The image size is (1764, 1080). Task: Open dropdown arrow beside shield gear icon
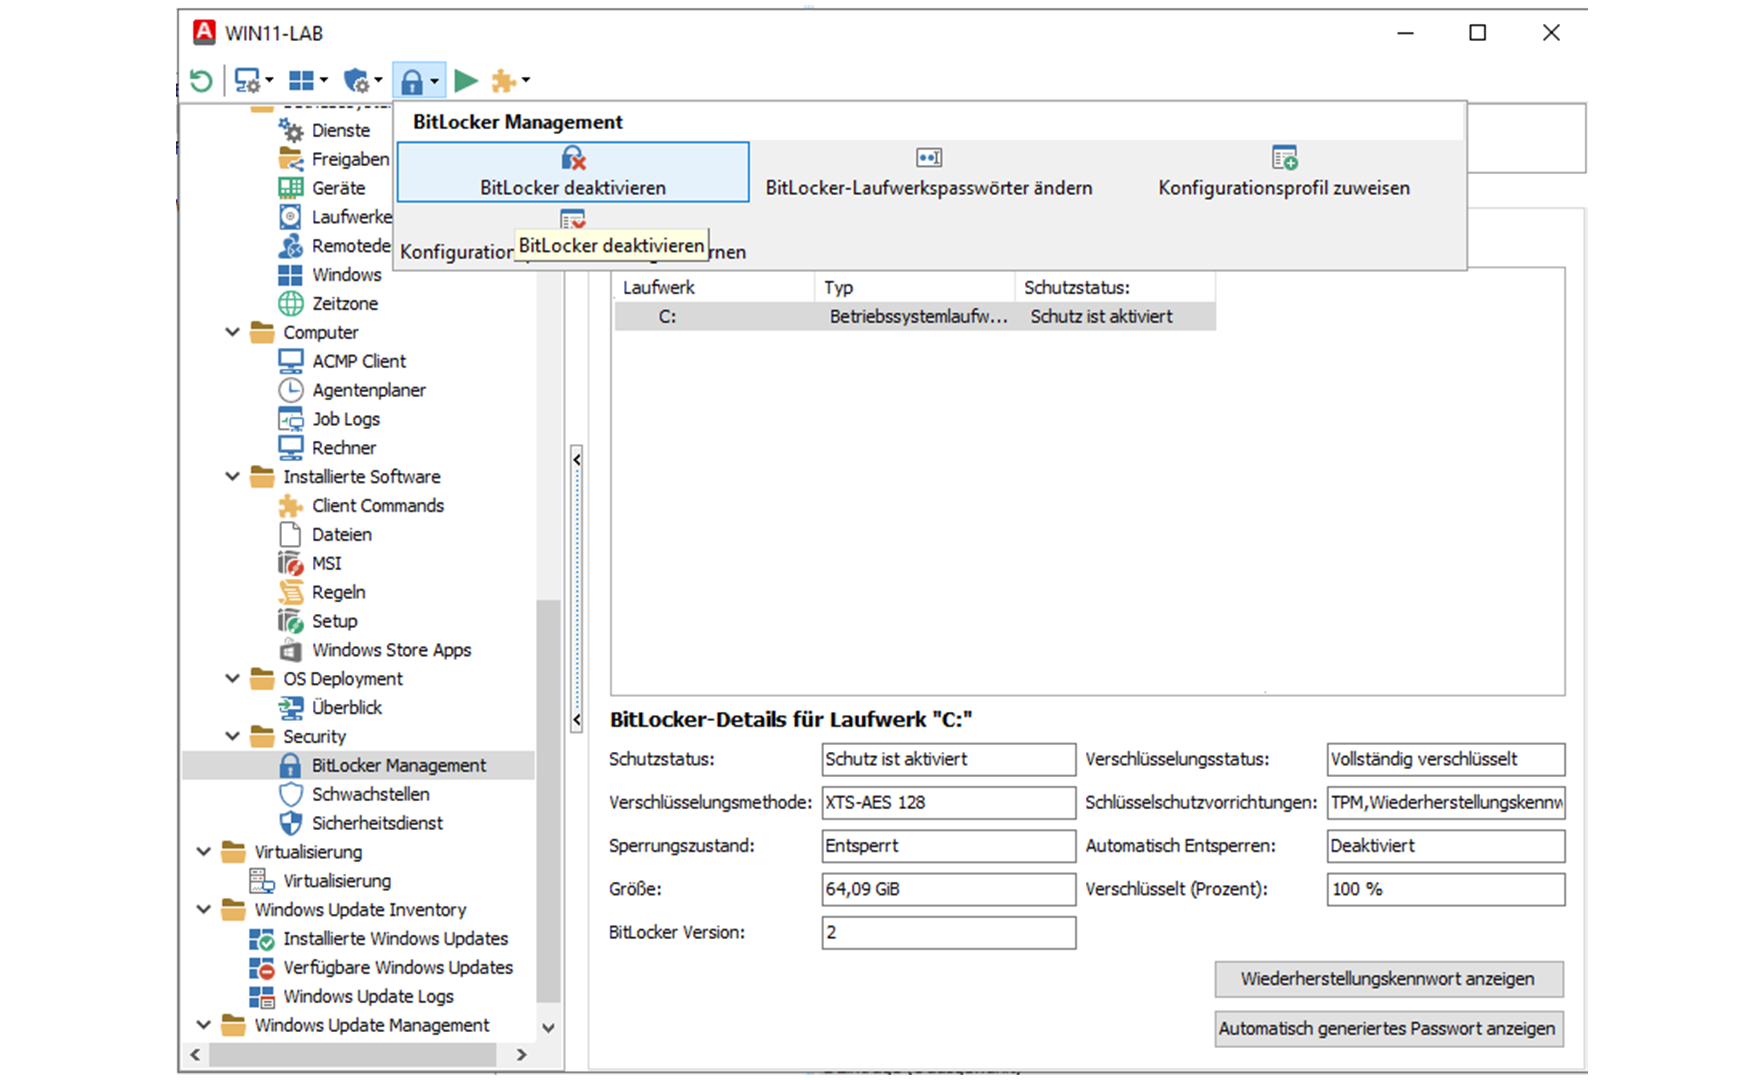tap(378, 81)
